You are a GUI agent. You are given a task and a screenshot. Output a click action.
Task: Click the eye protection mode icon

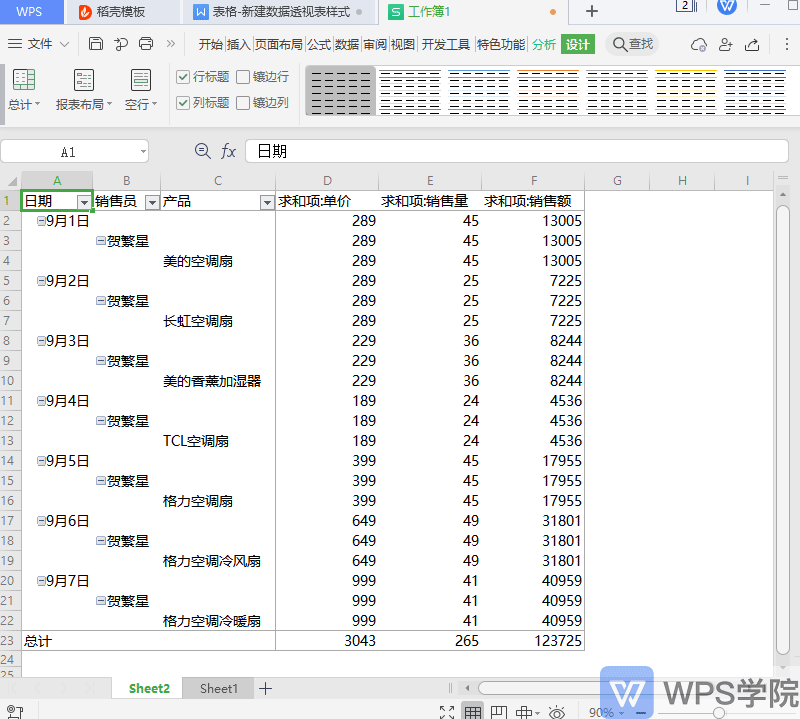click(x=557, y=712)
